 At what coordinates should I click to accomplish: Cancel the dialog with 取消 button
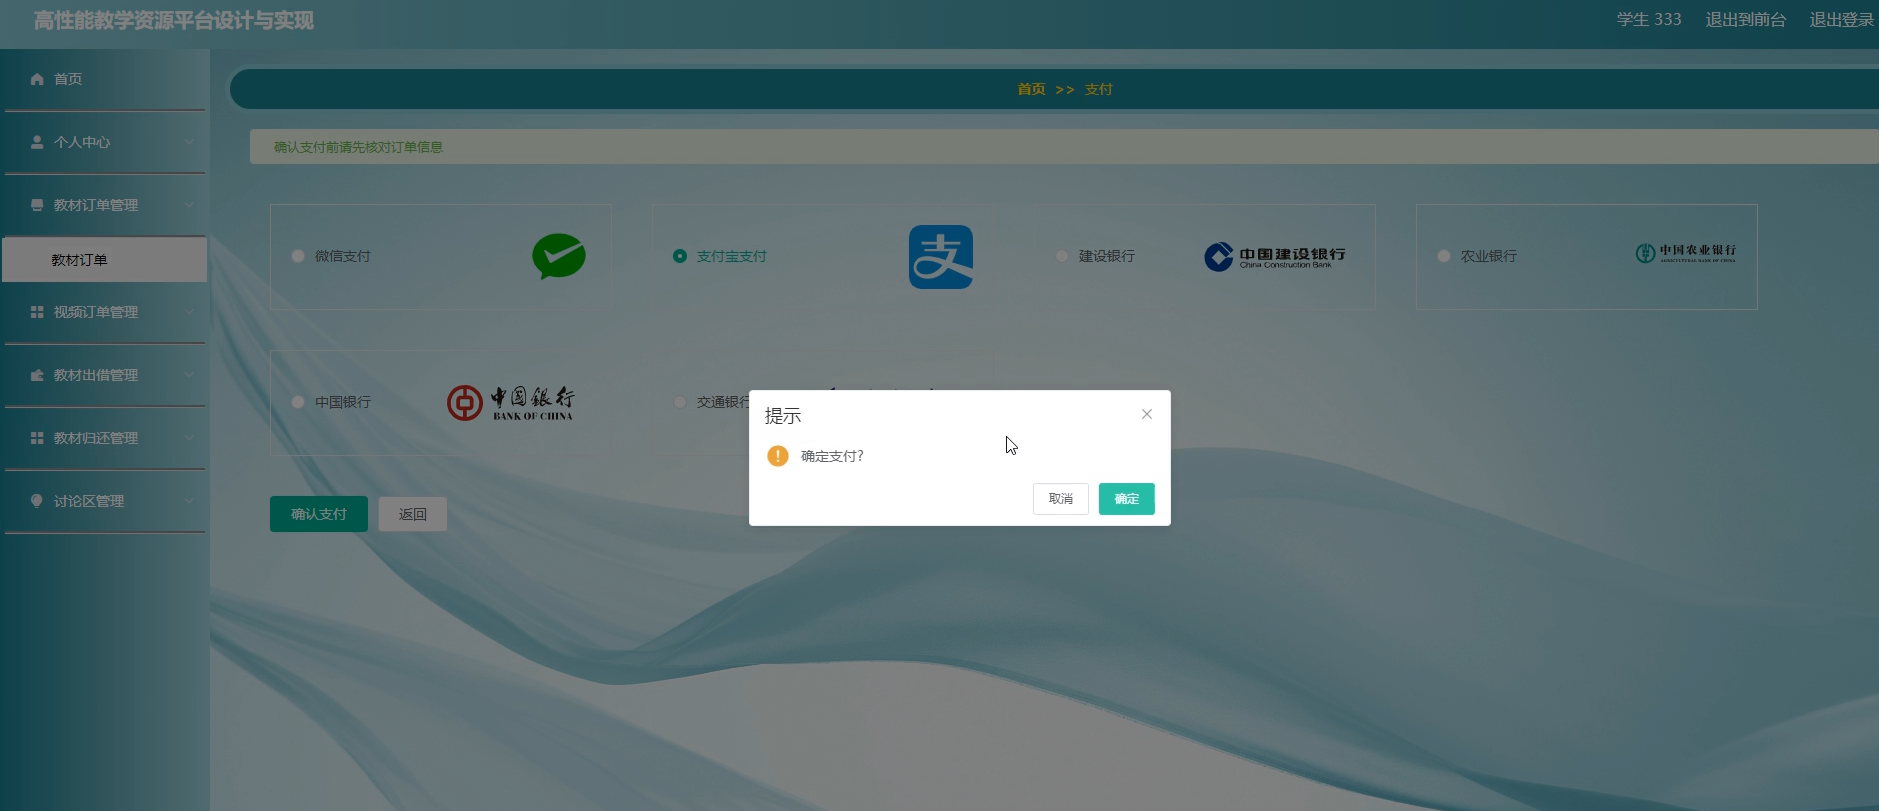(x=1061, y=499)
